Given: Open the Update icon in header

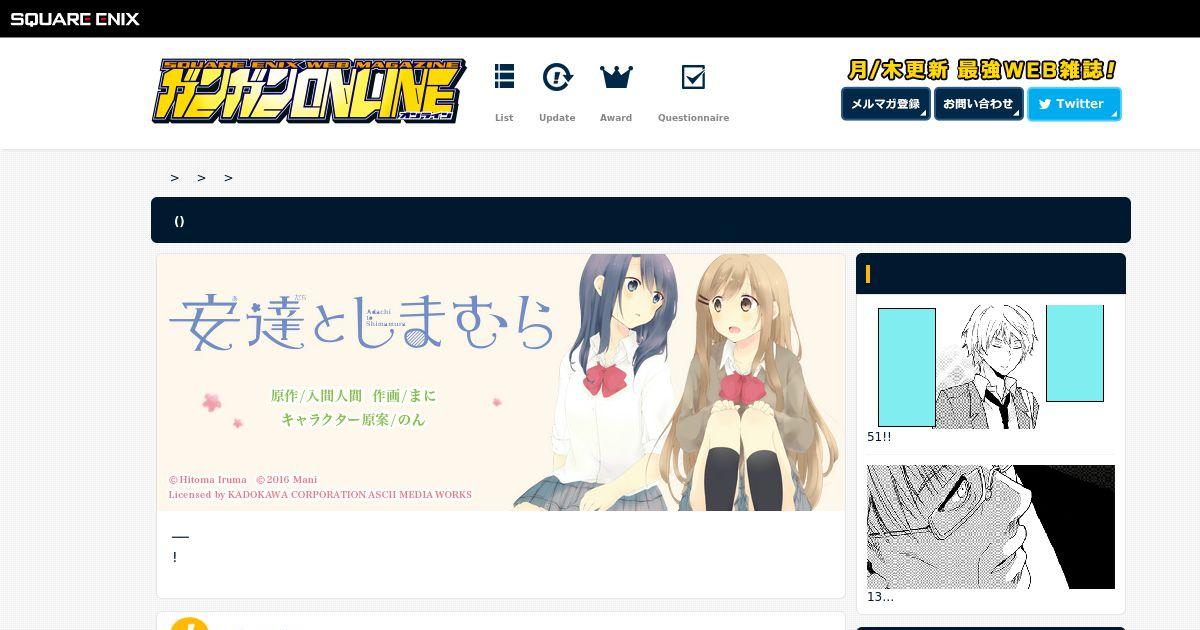Looking at the screenshot, I should pos(557,77).
